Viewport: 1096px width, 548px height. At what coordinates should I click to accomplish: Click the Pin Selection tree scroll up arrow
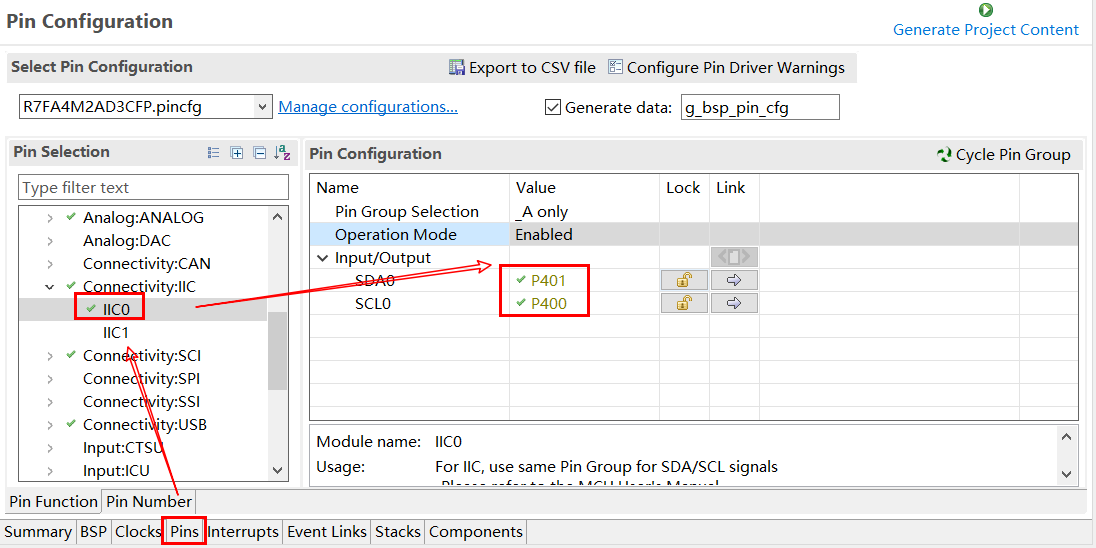(277, 217)
